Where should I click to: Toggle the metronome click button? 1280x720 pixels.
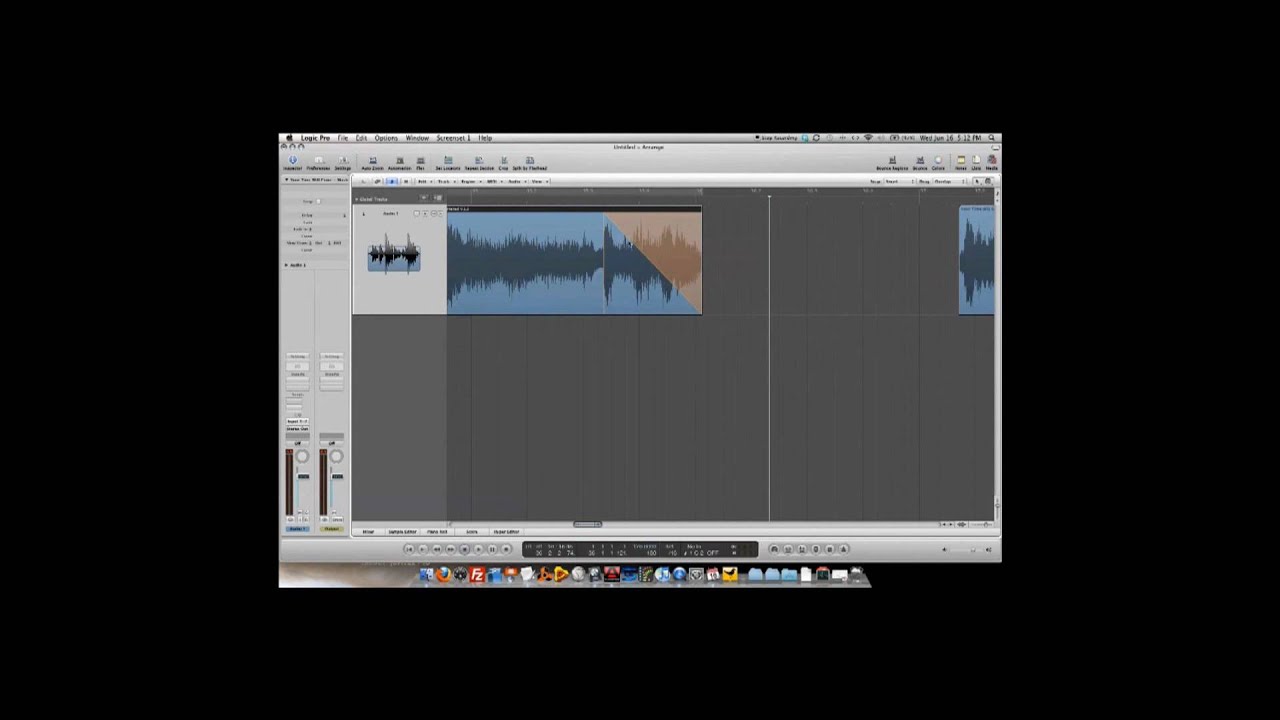[x=843, y=549]
